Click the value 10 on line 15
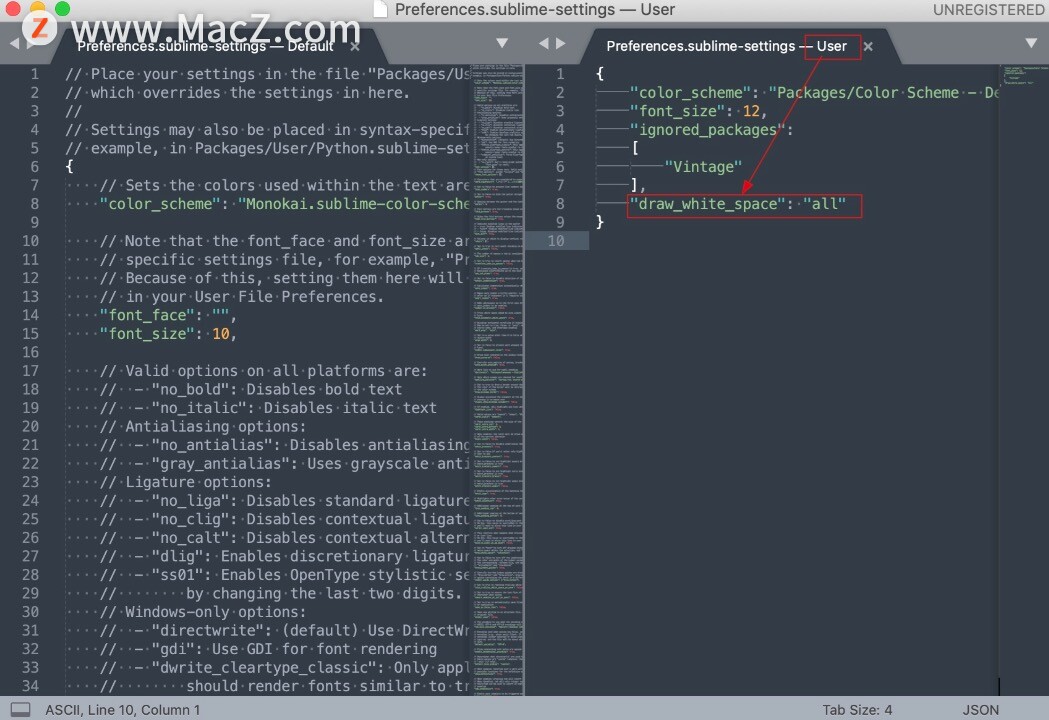 click(x=221, y=333)
